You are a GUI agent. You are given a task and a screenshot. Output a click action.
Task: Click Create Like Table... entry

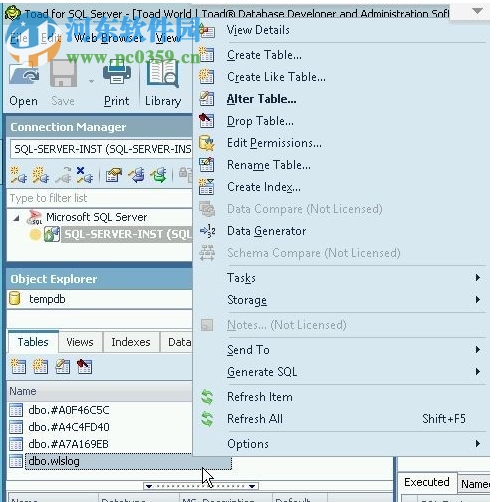tap(276, 77)
